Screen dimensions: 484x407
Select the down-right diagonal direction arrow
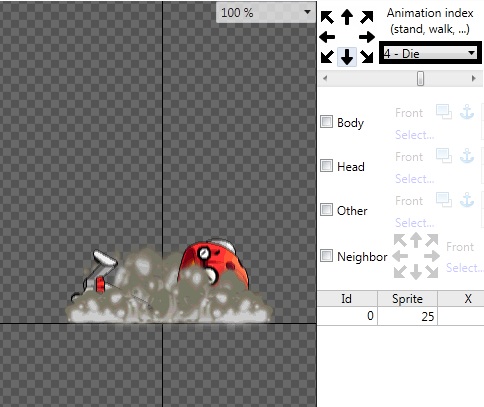(x=367, y=57)
